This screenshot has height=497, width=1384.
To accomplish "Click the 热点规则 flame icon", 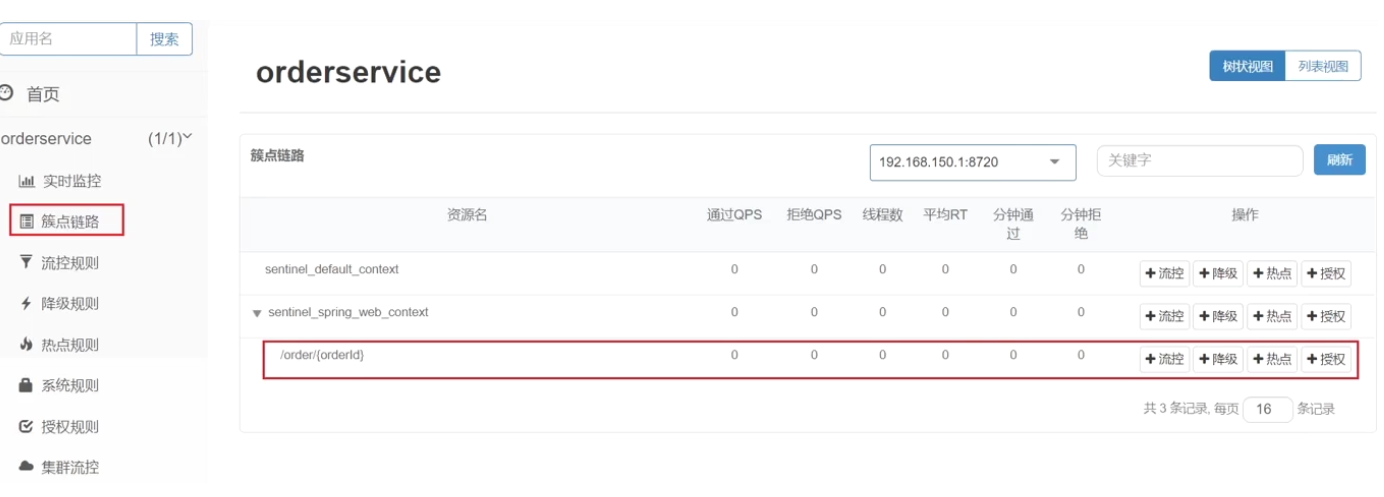I will 26,345.
